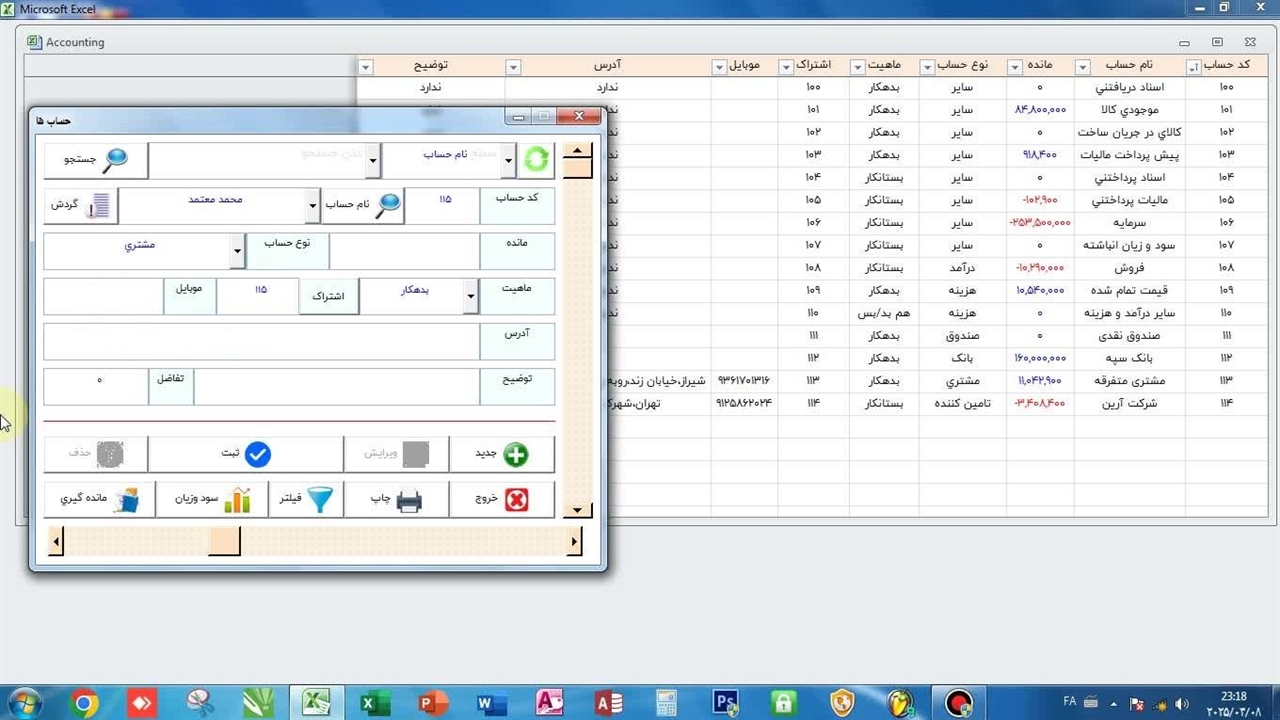
Task: Click the form's vertical scroll down arrow
Action: pyautogui.click(x=577, y=510)
